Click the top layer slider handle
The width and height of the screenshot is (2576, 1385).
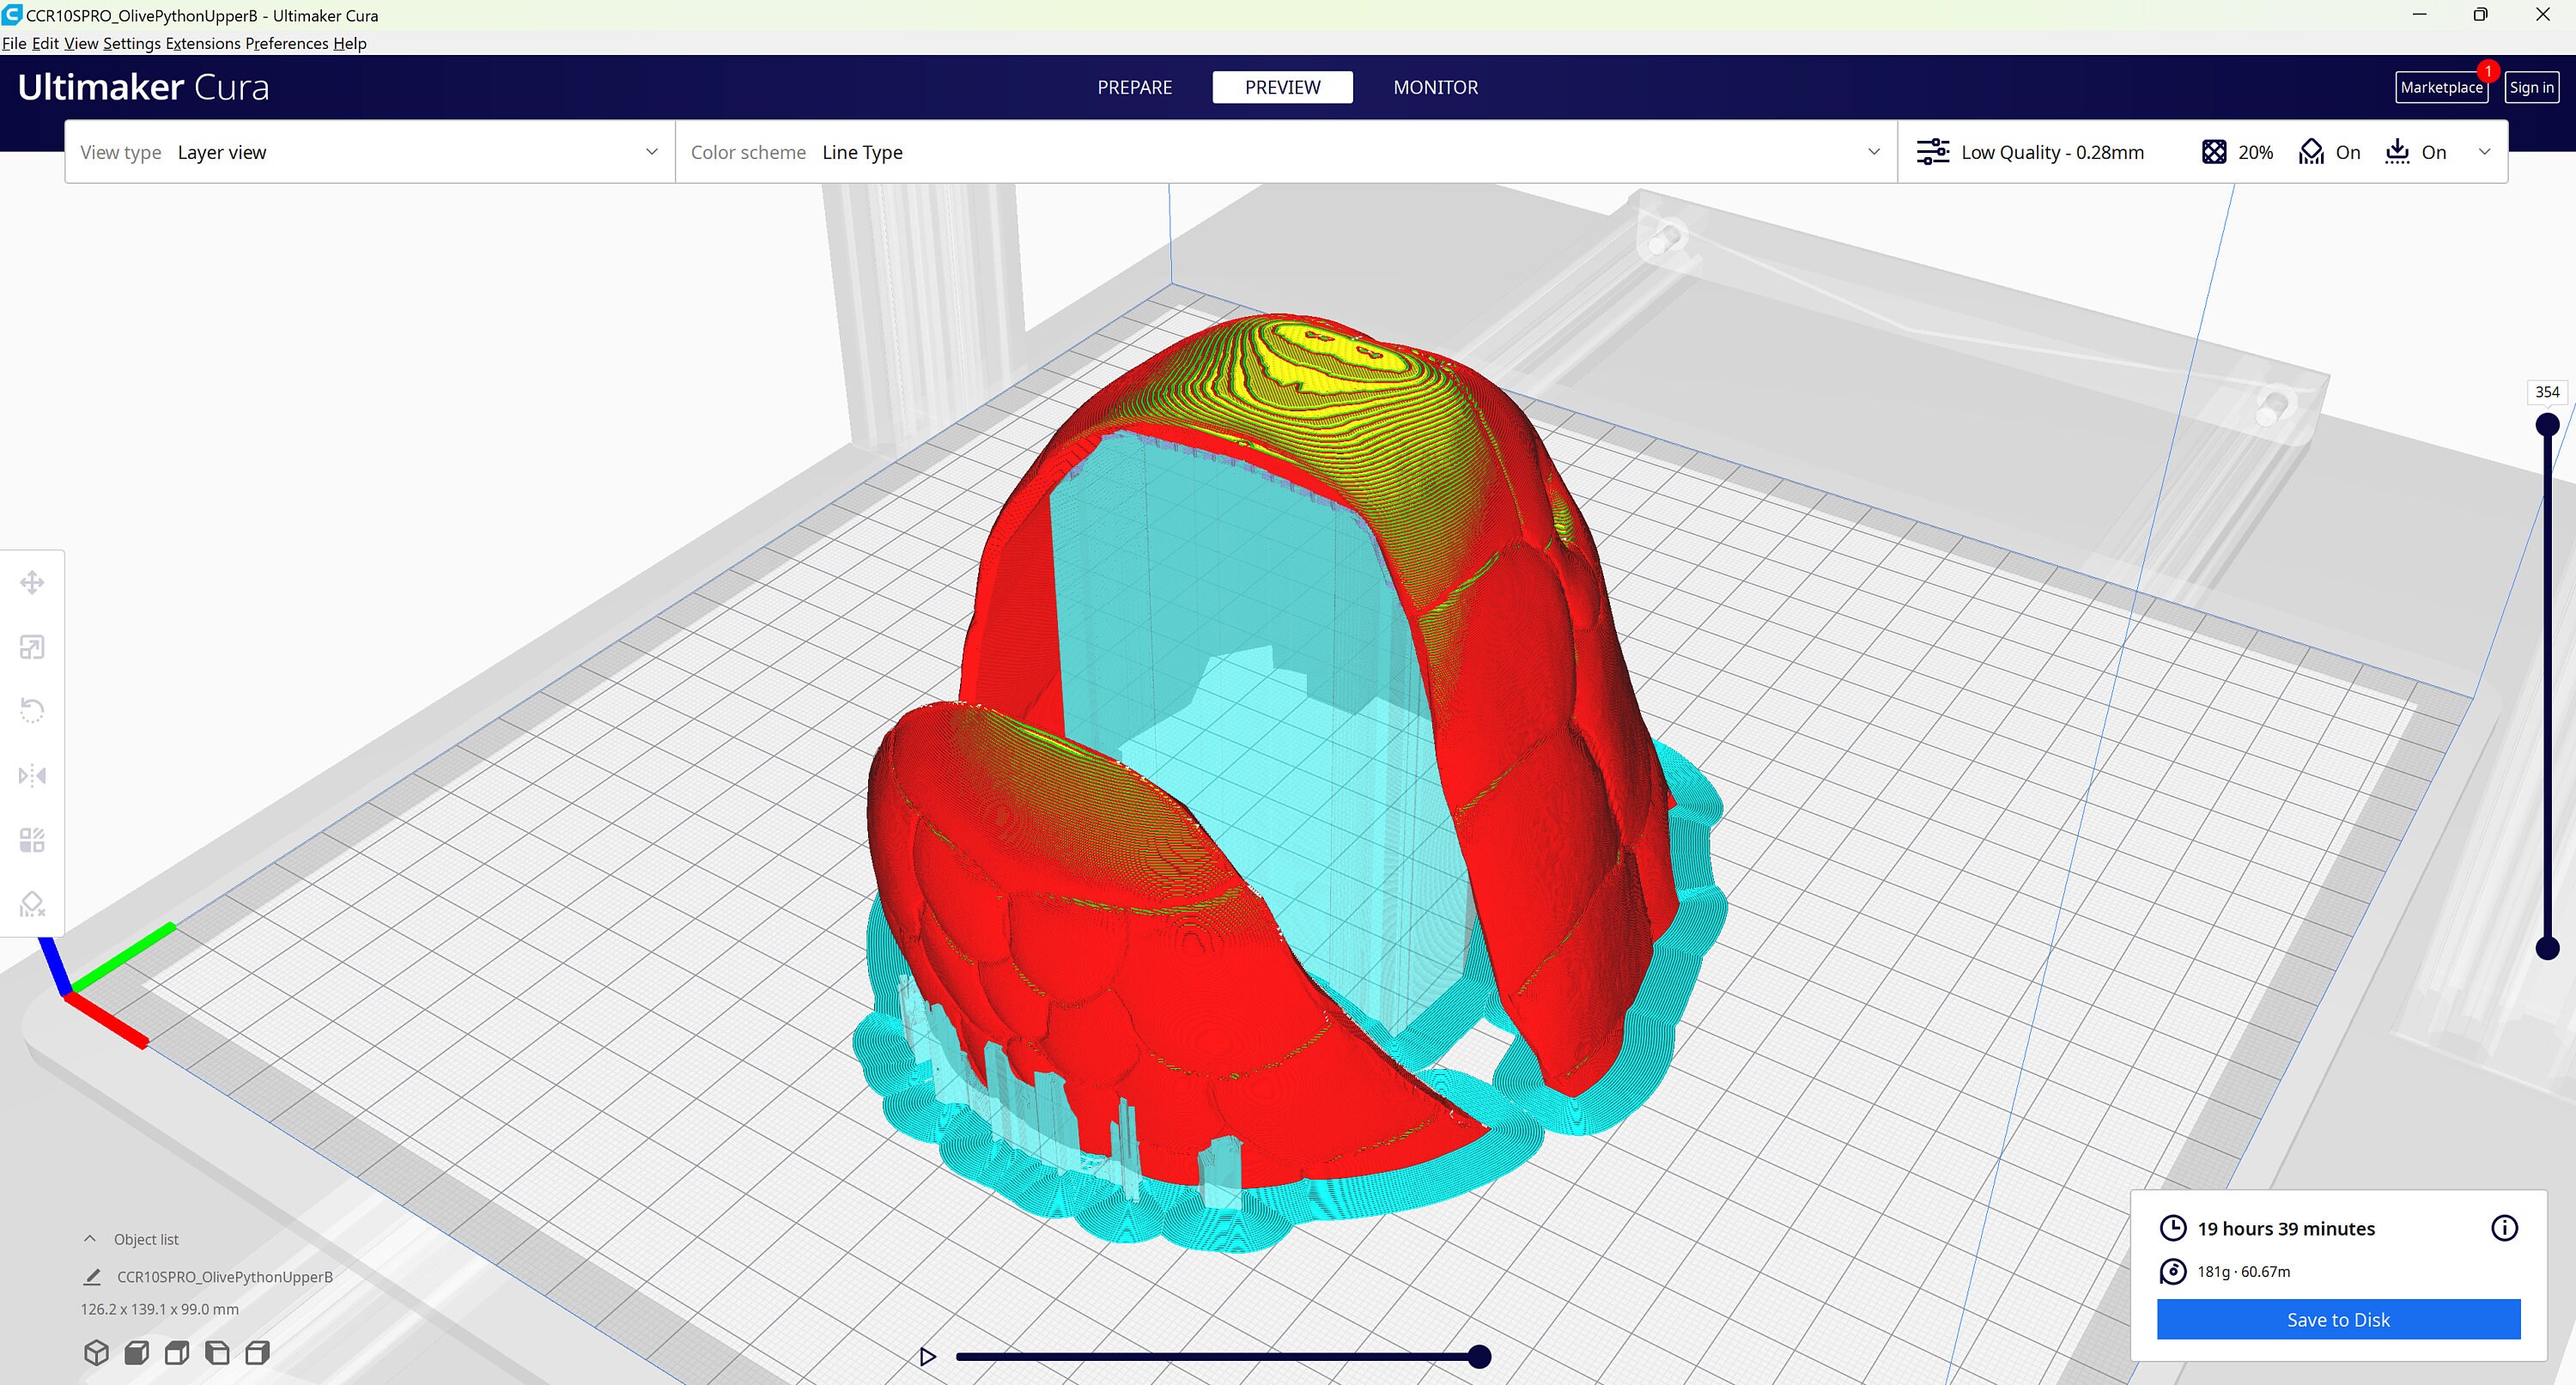[2547, 425]
